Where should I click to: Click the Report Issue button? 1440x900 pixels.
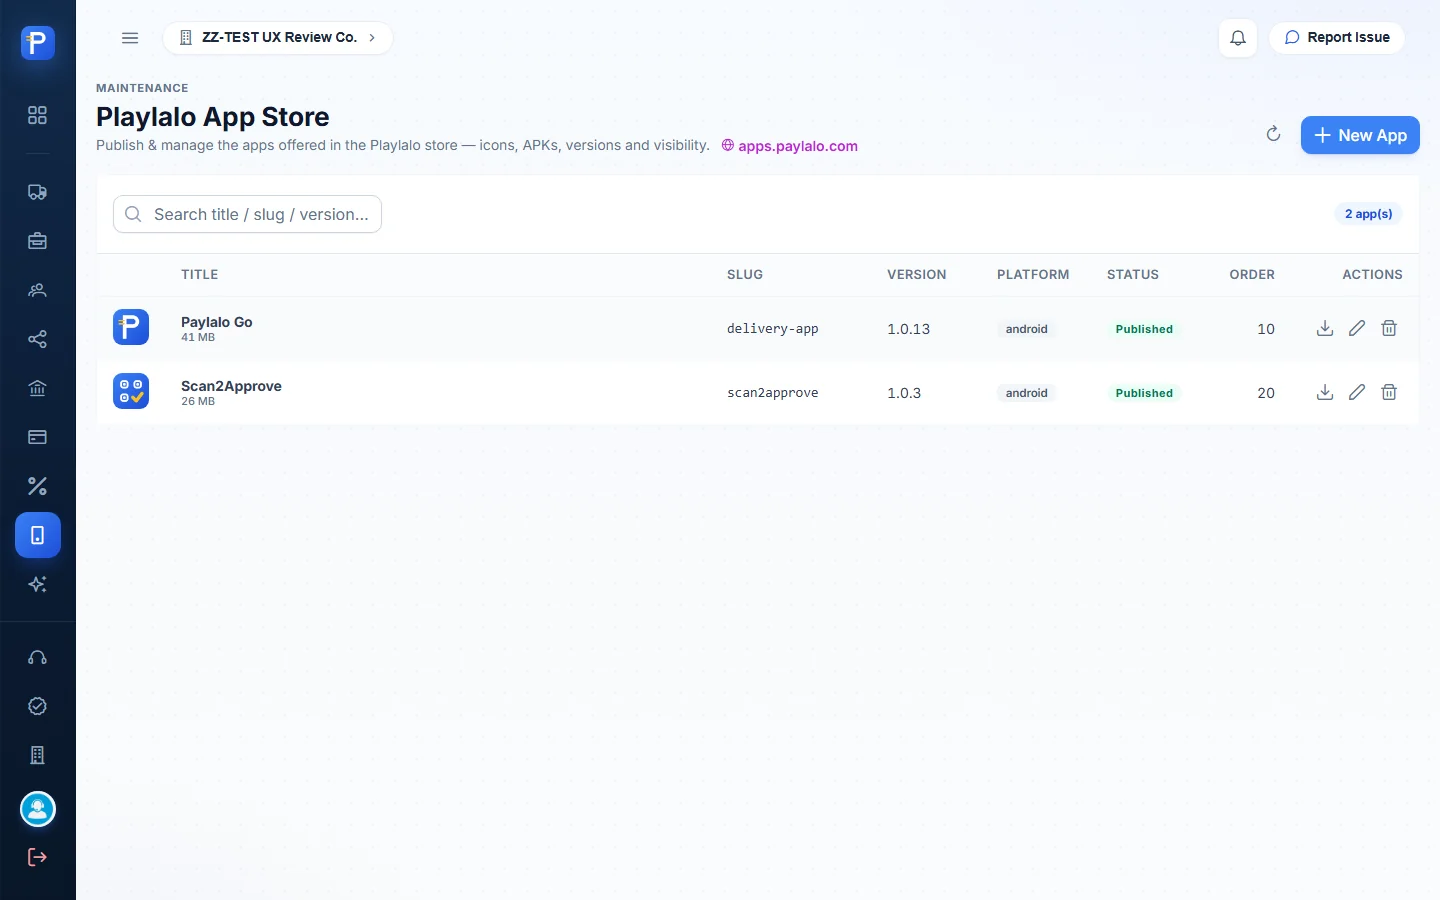coord(1337,38)
